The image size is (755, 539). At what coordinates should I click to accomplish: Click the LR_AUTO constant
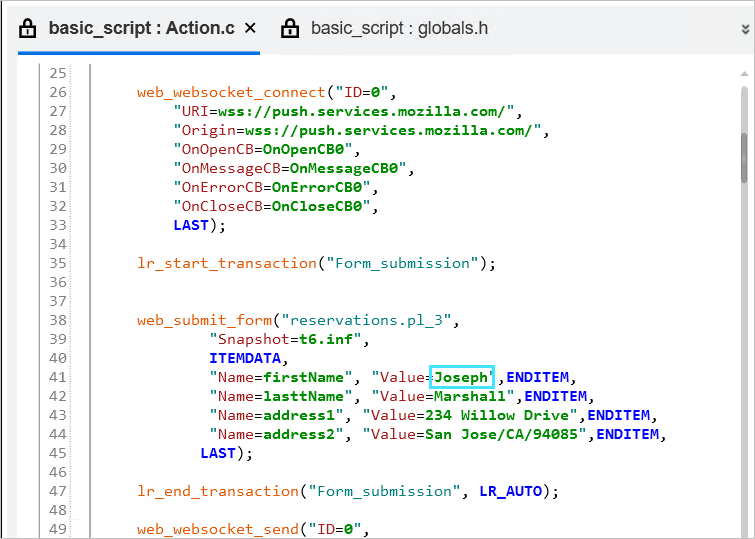tap(509, 491)
